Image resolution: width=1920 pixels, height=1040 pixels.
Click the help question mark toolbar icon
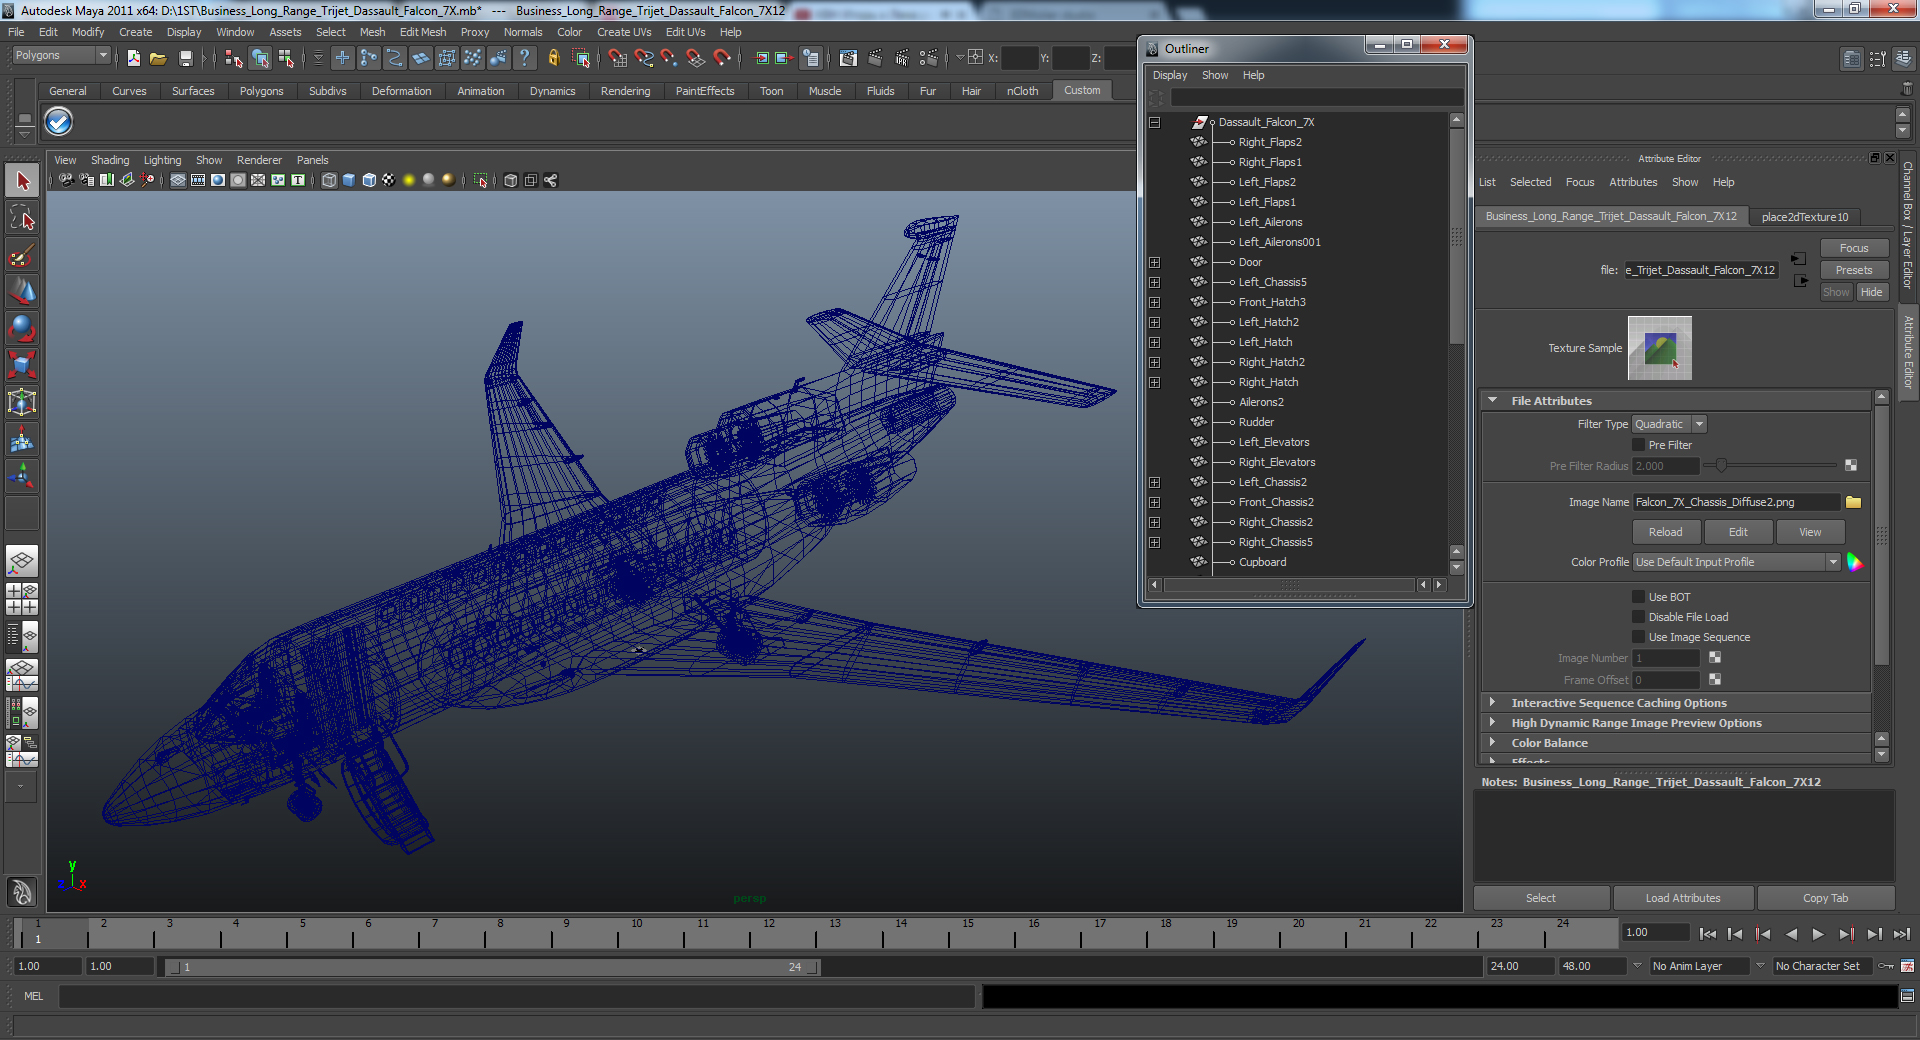(x=524, y=59)
